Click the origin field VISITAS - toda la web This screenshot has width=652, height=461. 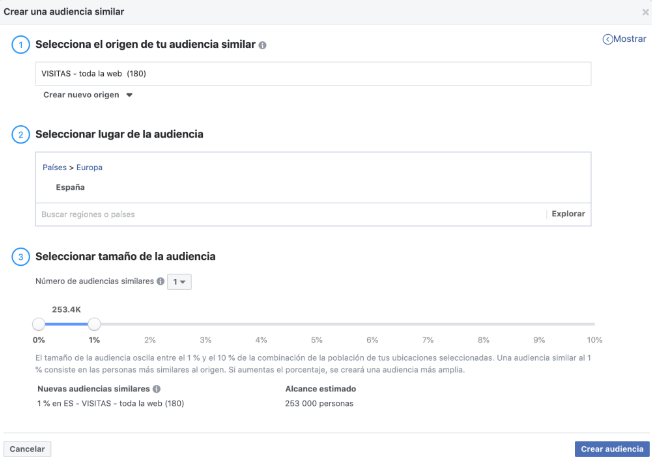[312, 74]
